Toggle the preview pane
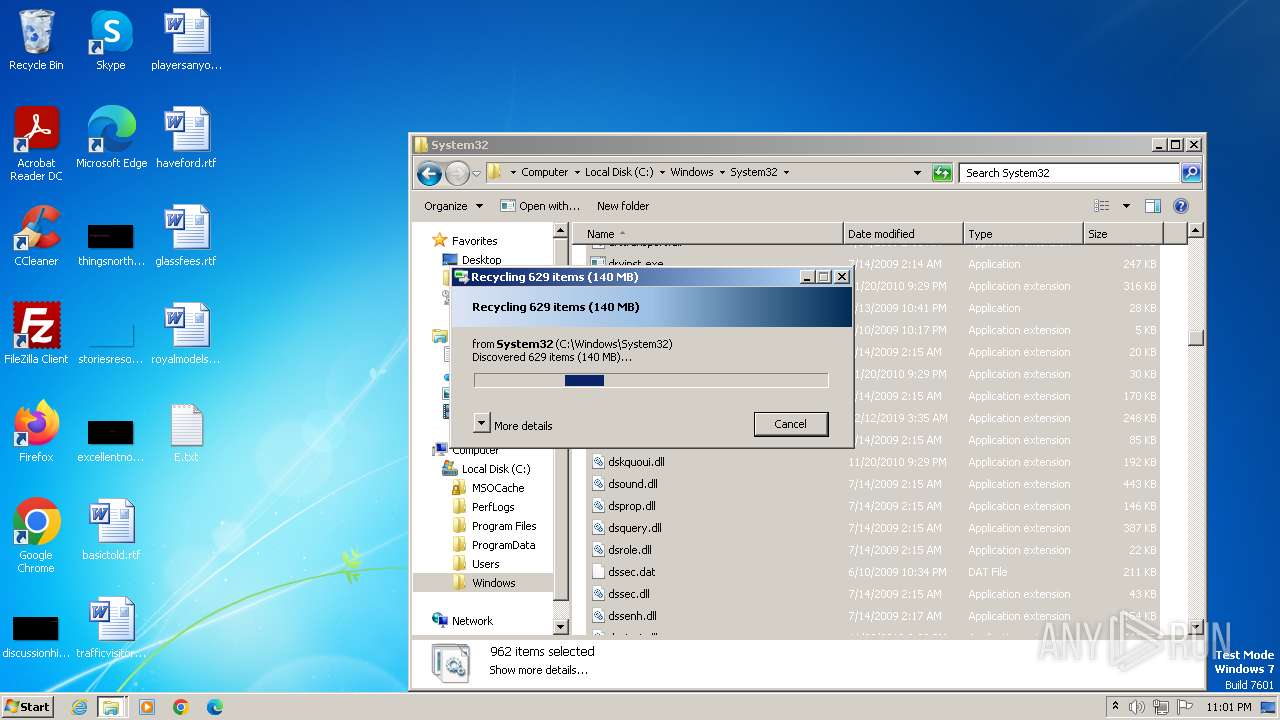 coord(1153,206)
